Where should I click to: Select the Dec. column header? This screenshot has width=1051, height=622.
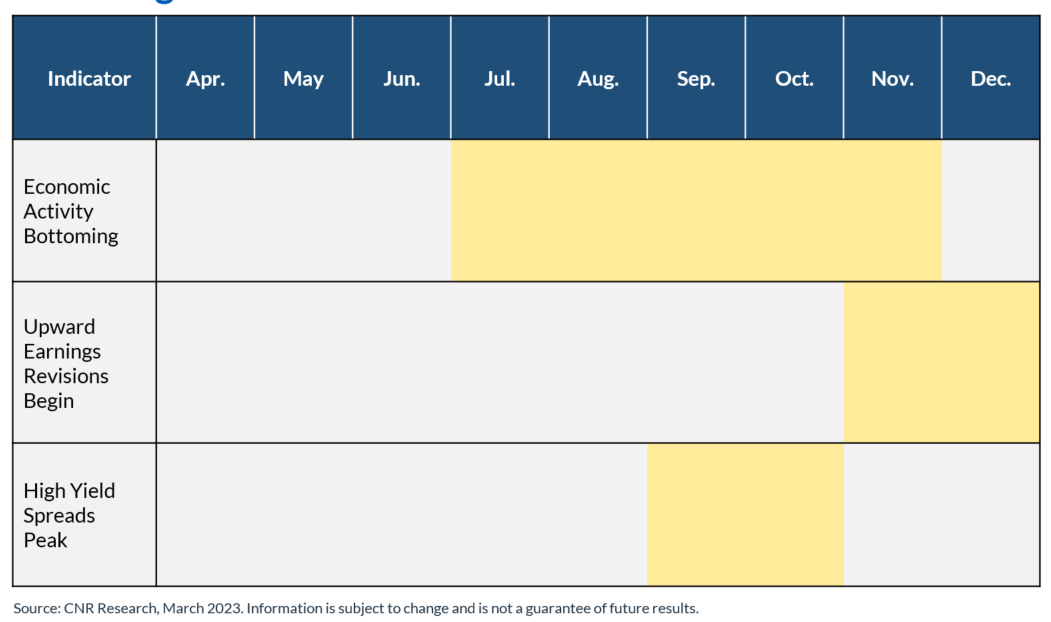(x=991, y=78)
